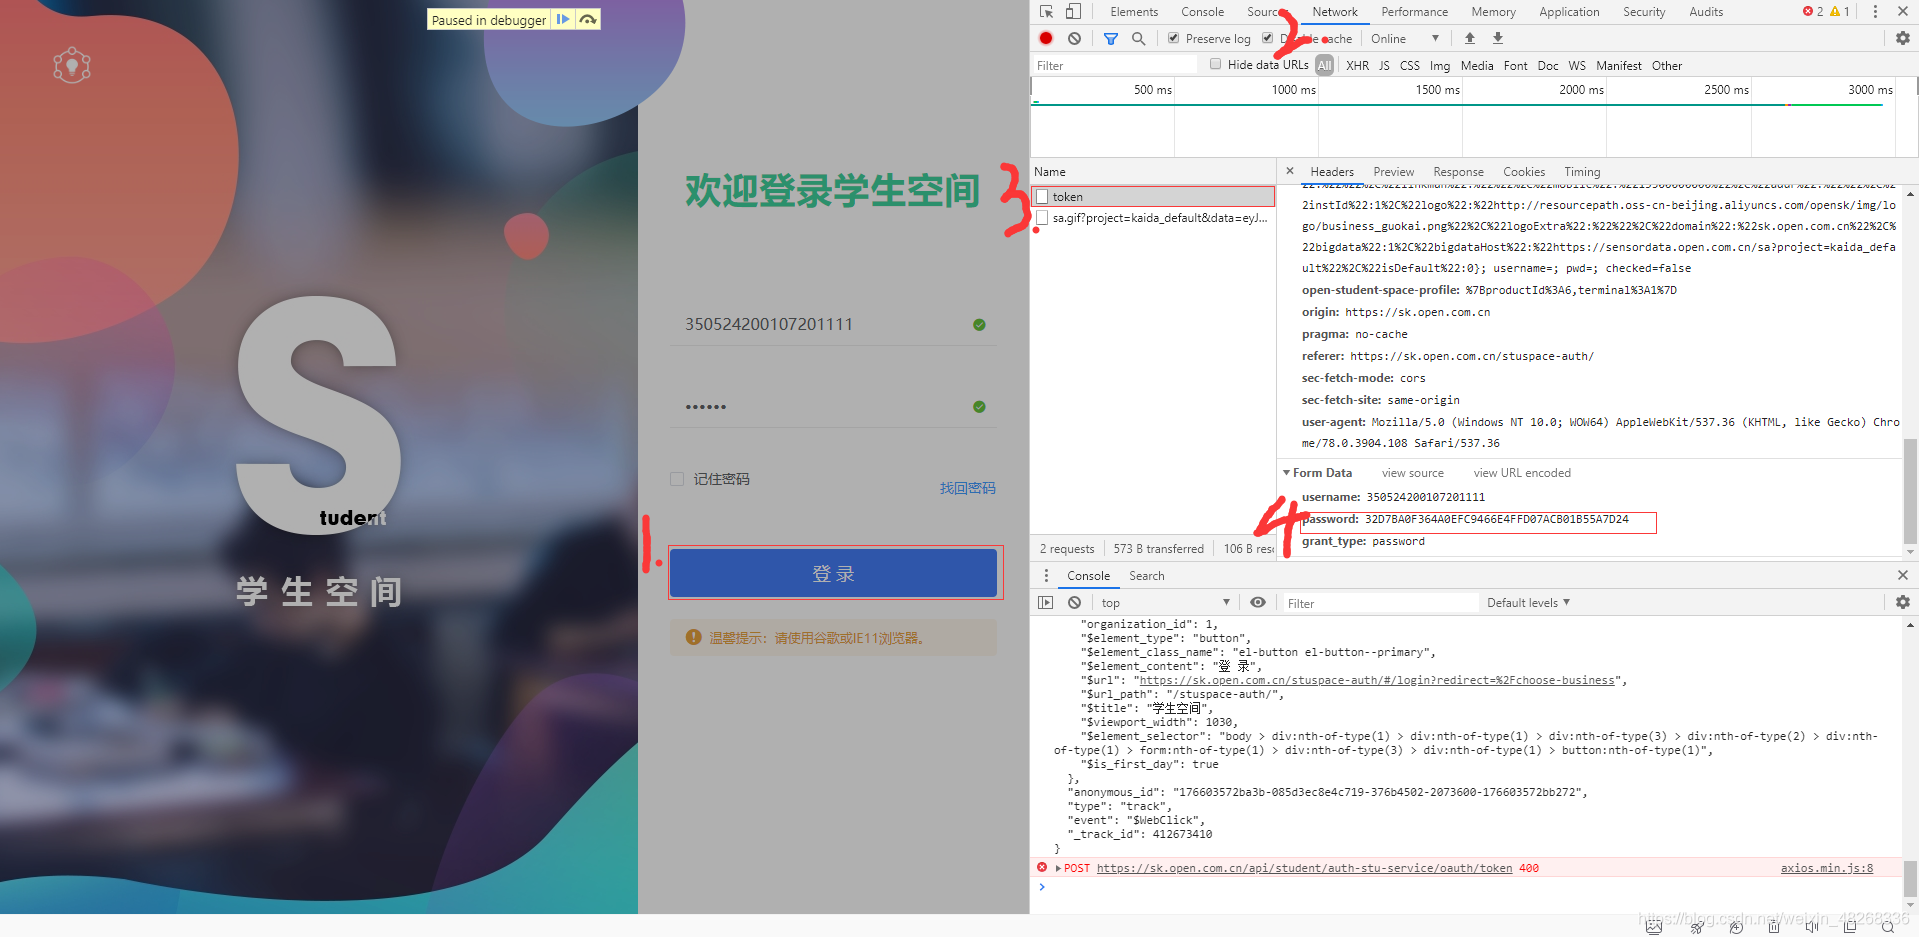Expand the Form Data section

tap(1288, 472)
